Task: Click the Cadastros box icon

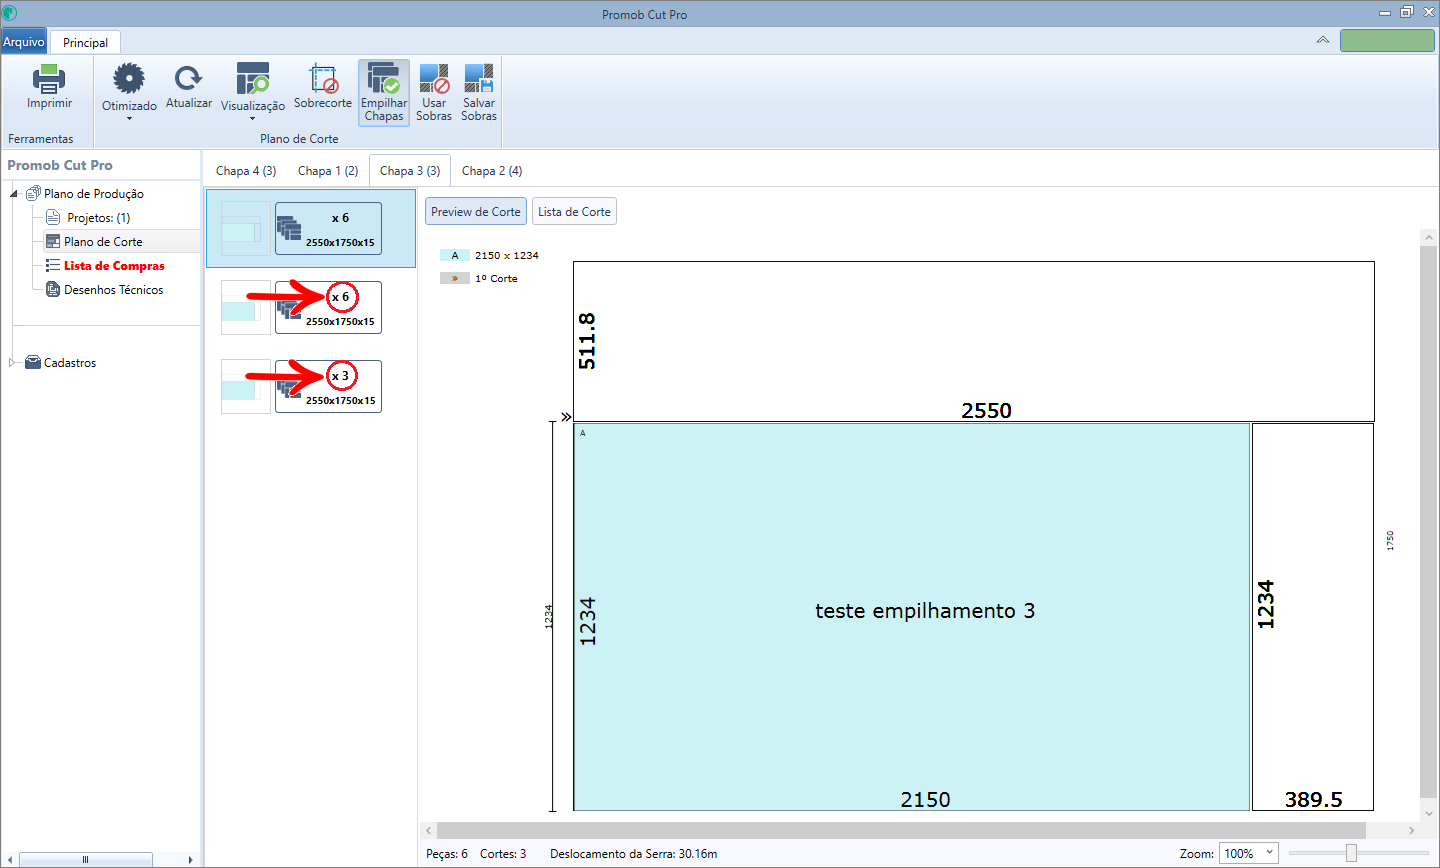Action: tap(33, 362)
